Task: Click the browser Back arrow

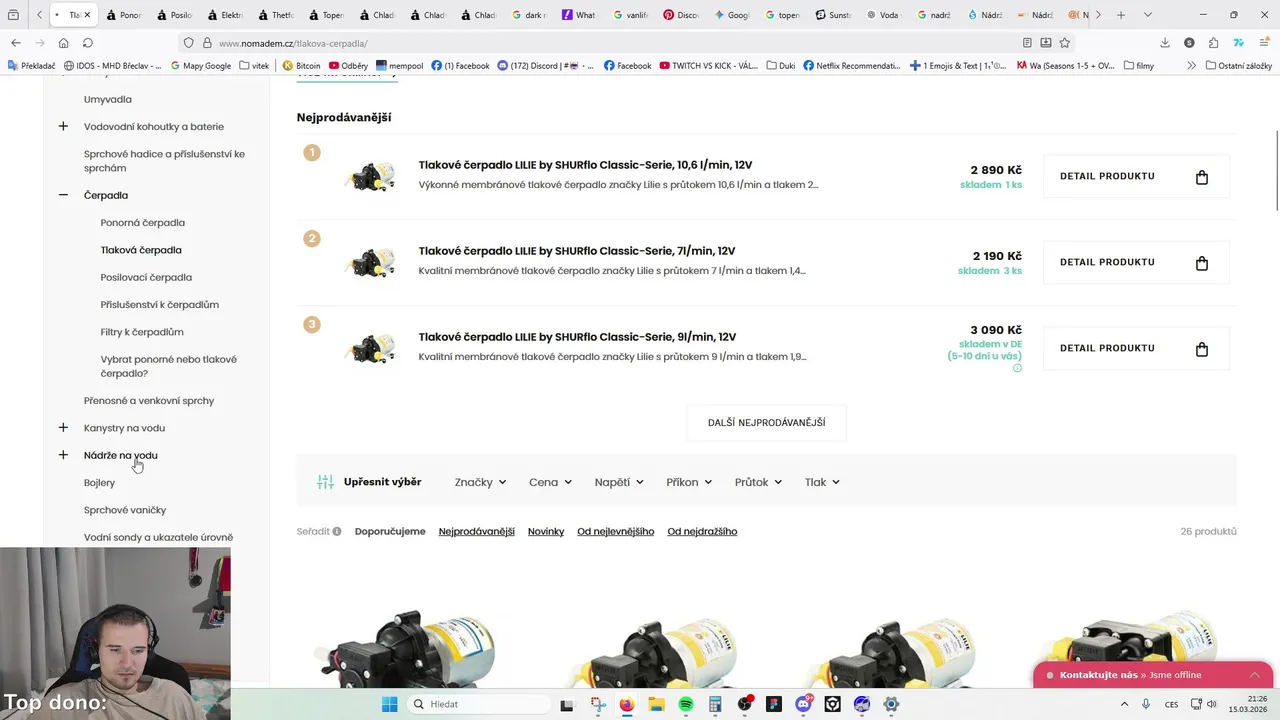Action: click(x=16, y=43)
